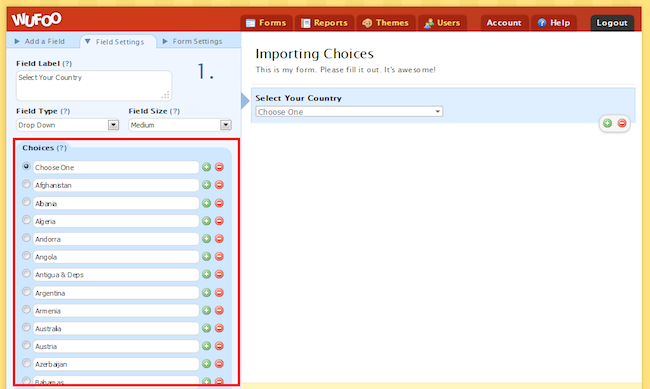Set Albania as default choice
Viewport: 650px width, 389px height.
pyautogui.click(x=27, y=202)
